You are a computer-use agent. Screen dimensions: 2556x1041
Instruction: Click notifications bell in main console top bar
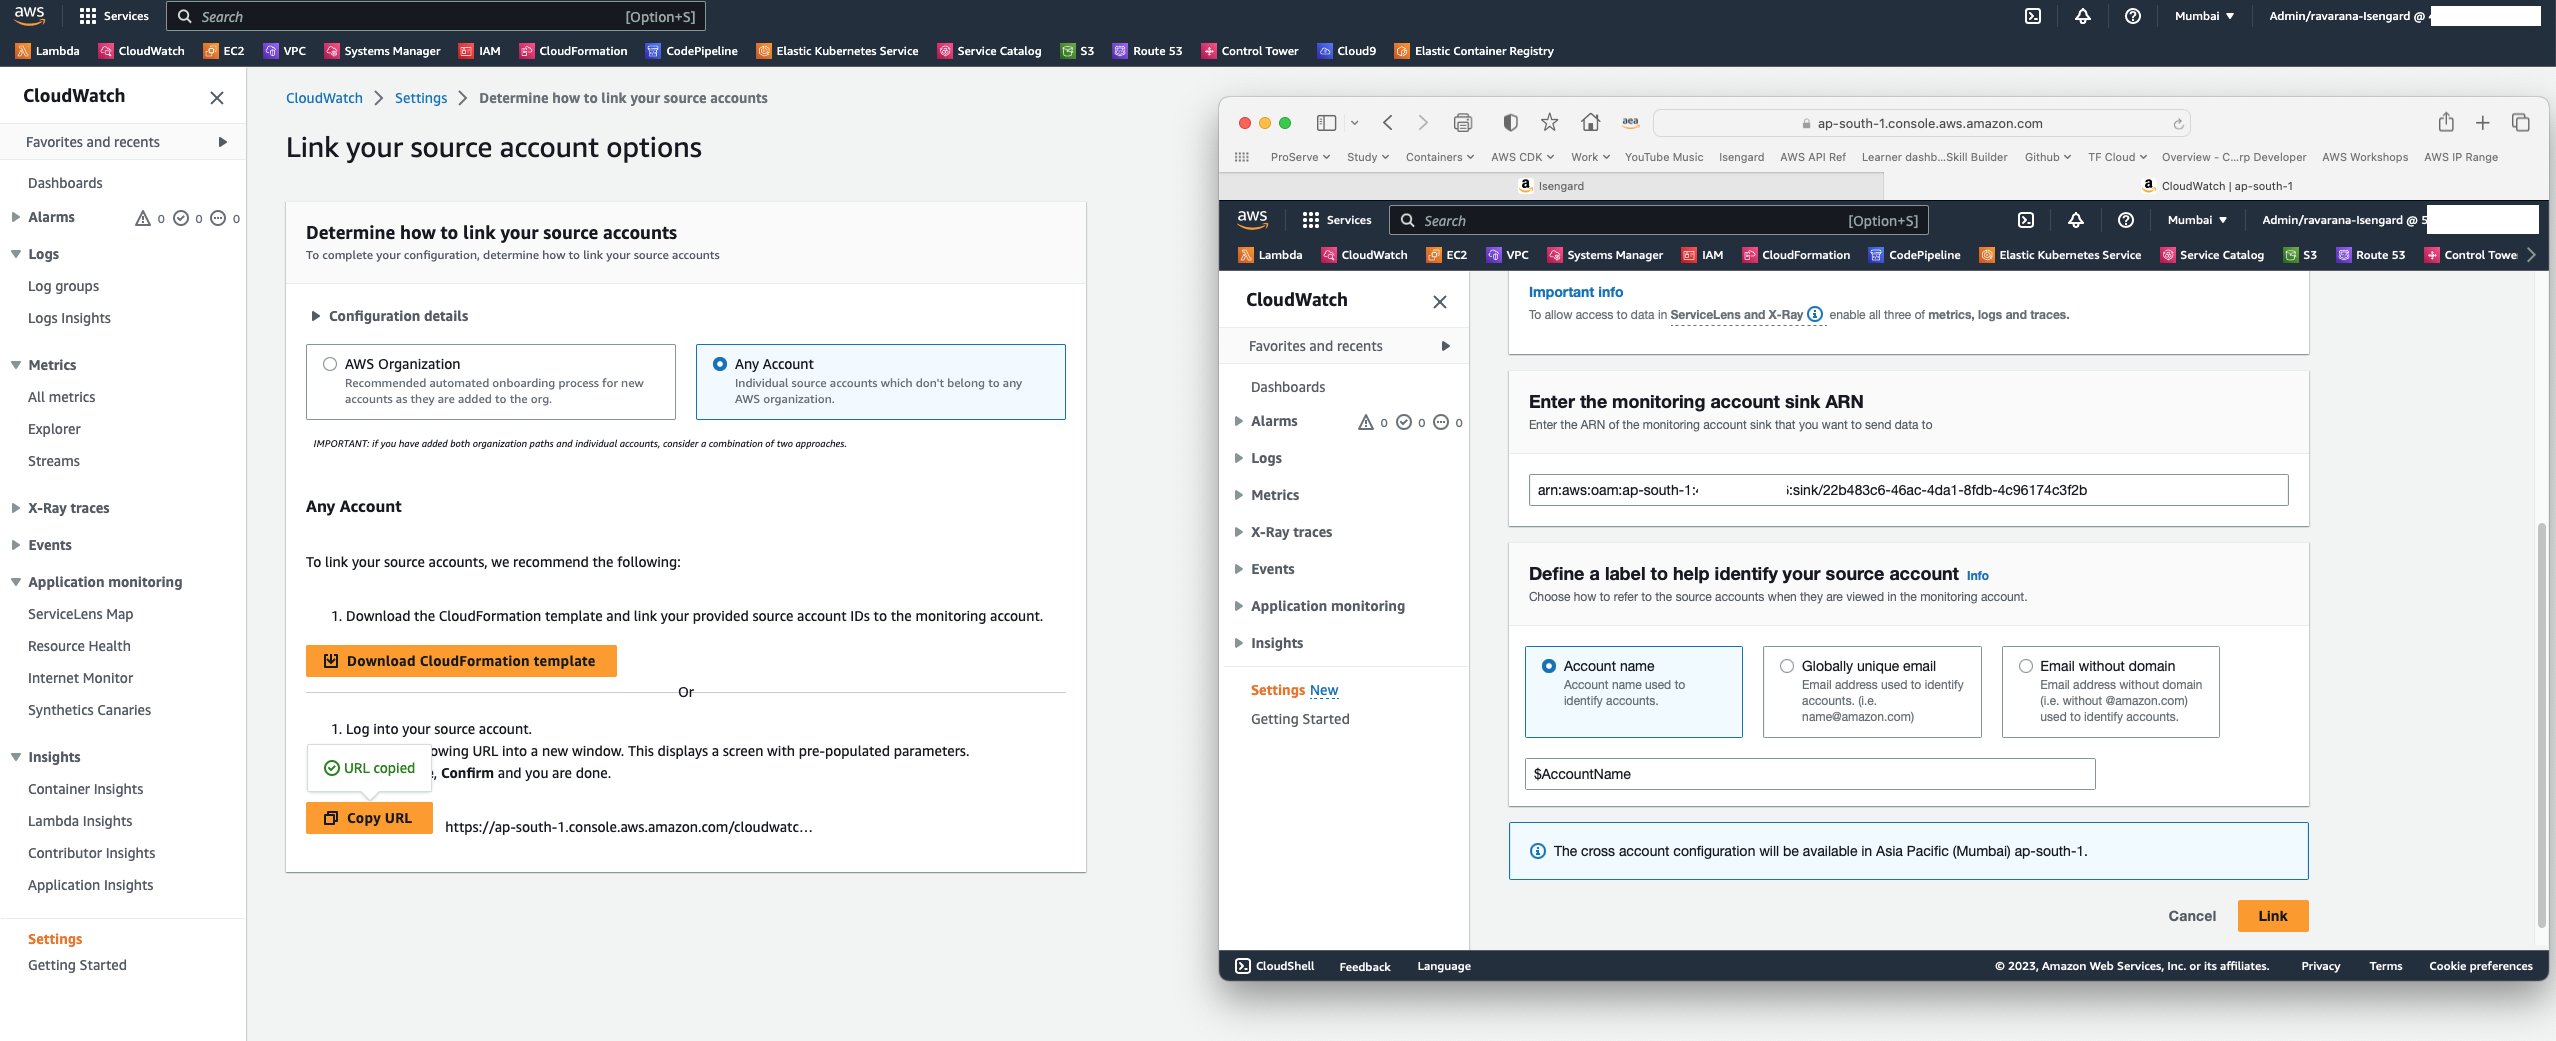pos(2083,16)
